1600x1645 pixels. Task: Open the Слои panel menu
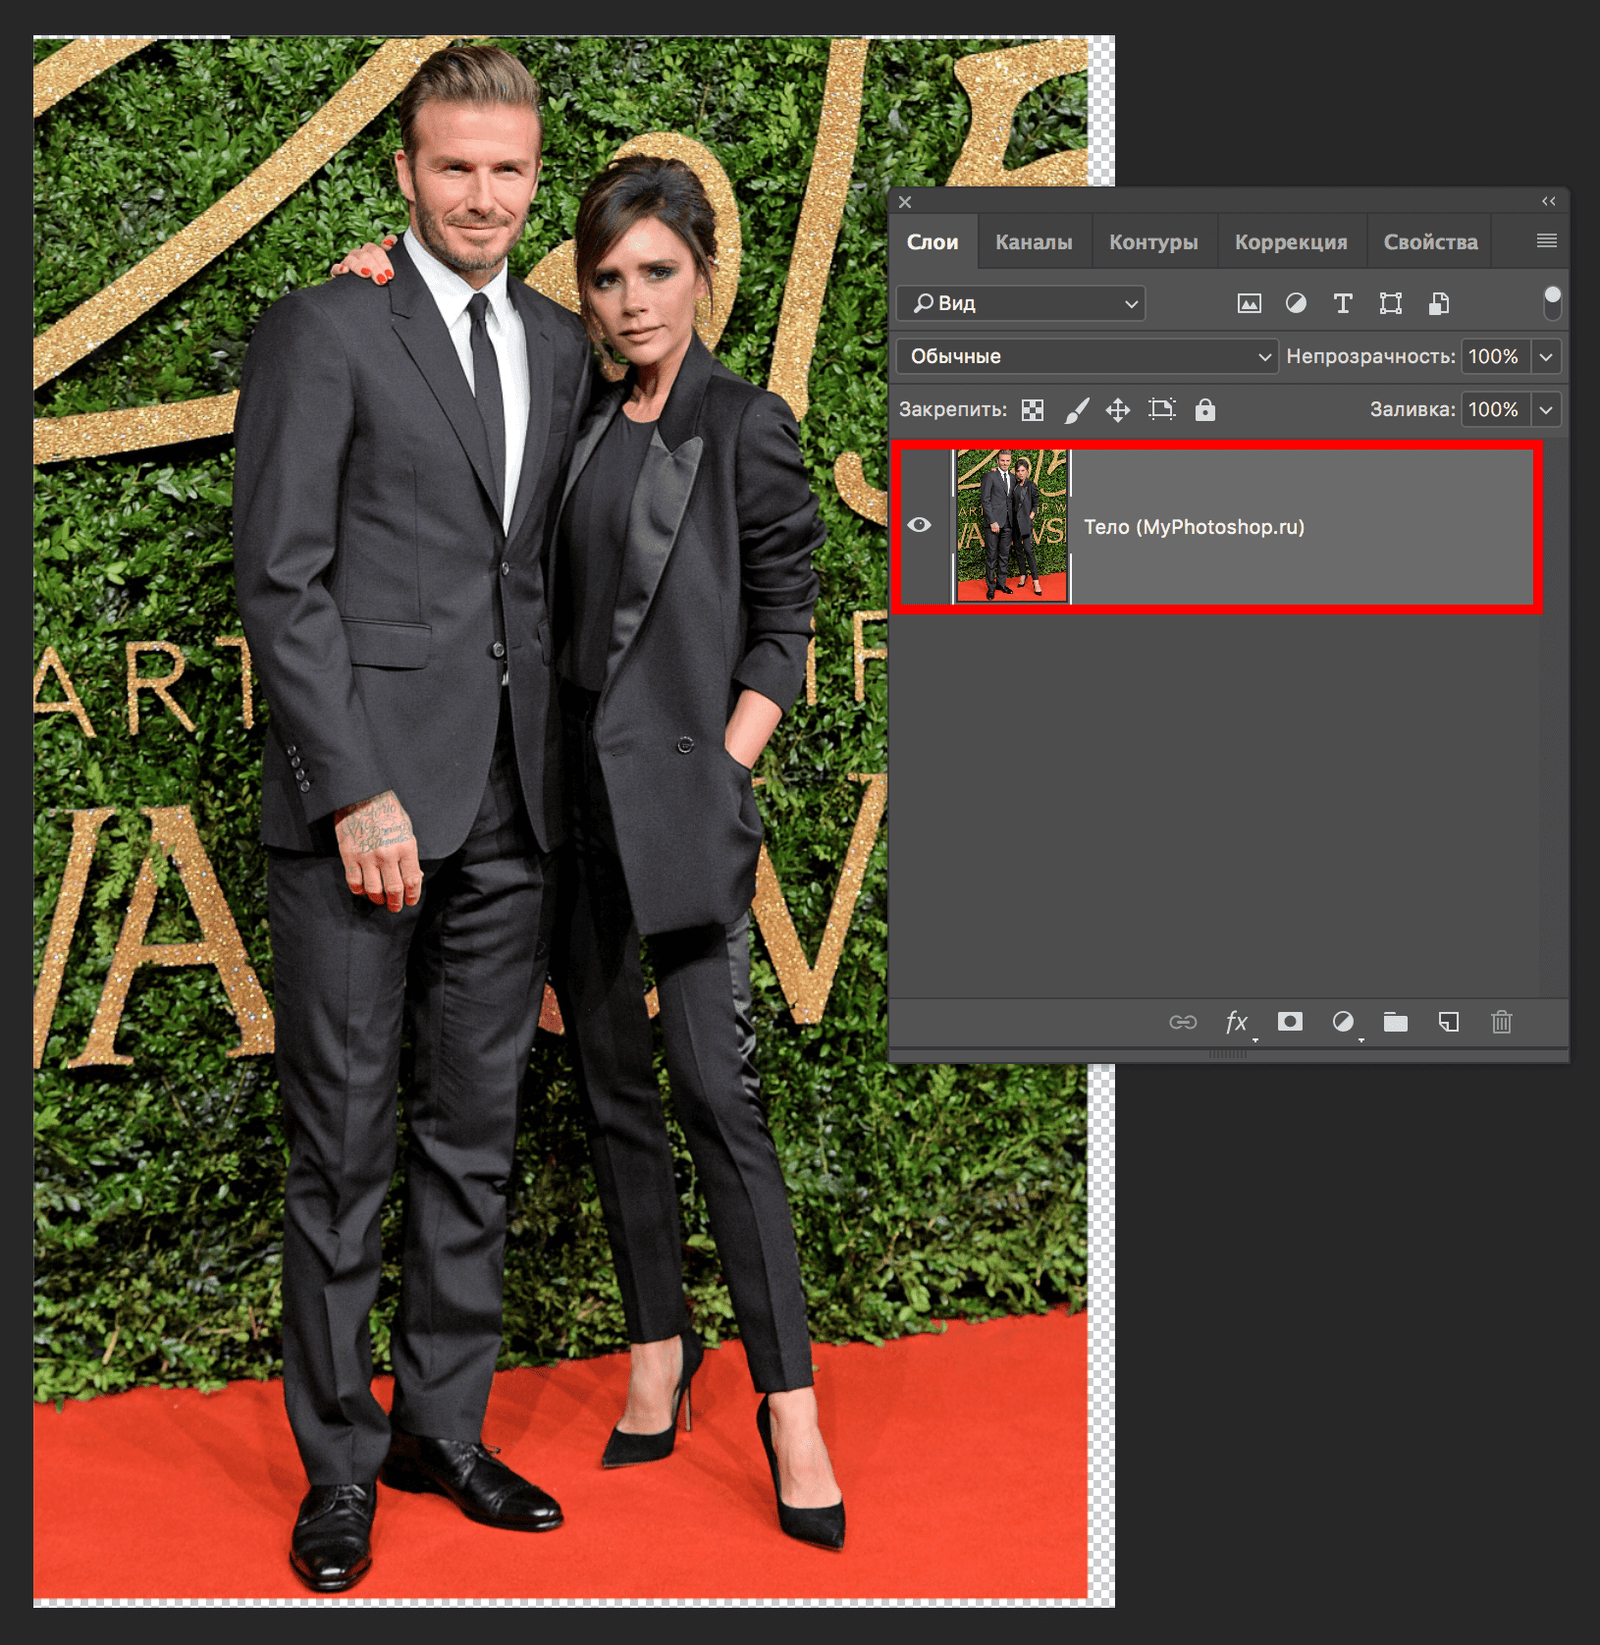click(1546, 240)
